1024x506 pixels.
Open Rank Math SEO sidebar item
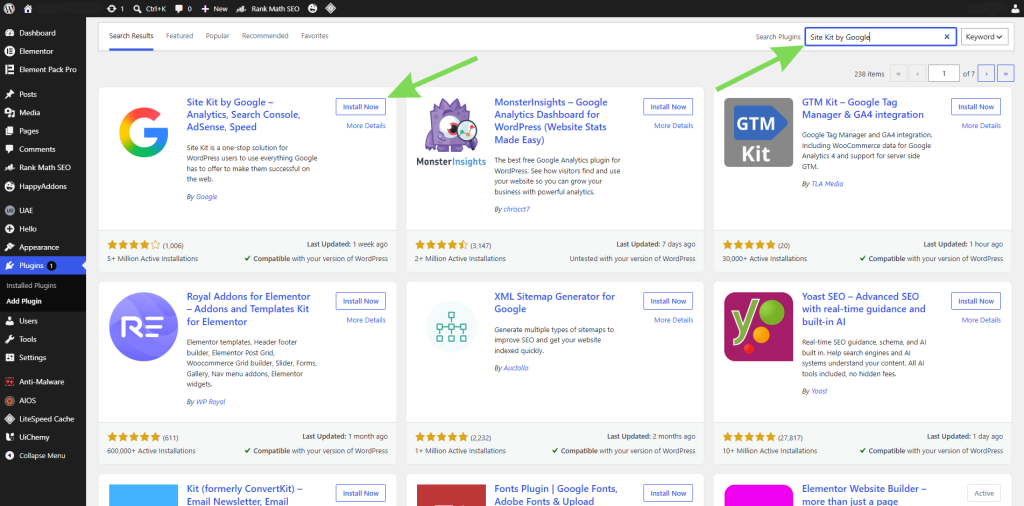click(42, 167)
